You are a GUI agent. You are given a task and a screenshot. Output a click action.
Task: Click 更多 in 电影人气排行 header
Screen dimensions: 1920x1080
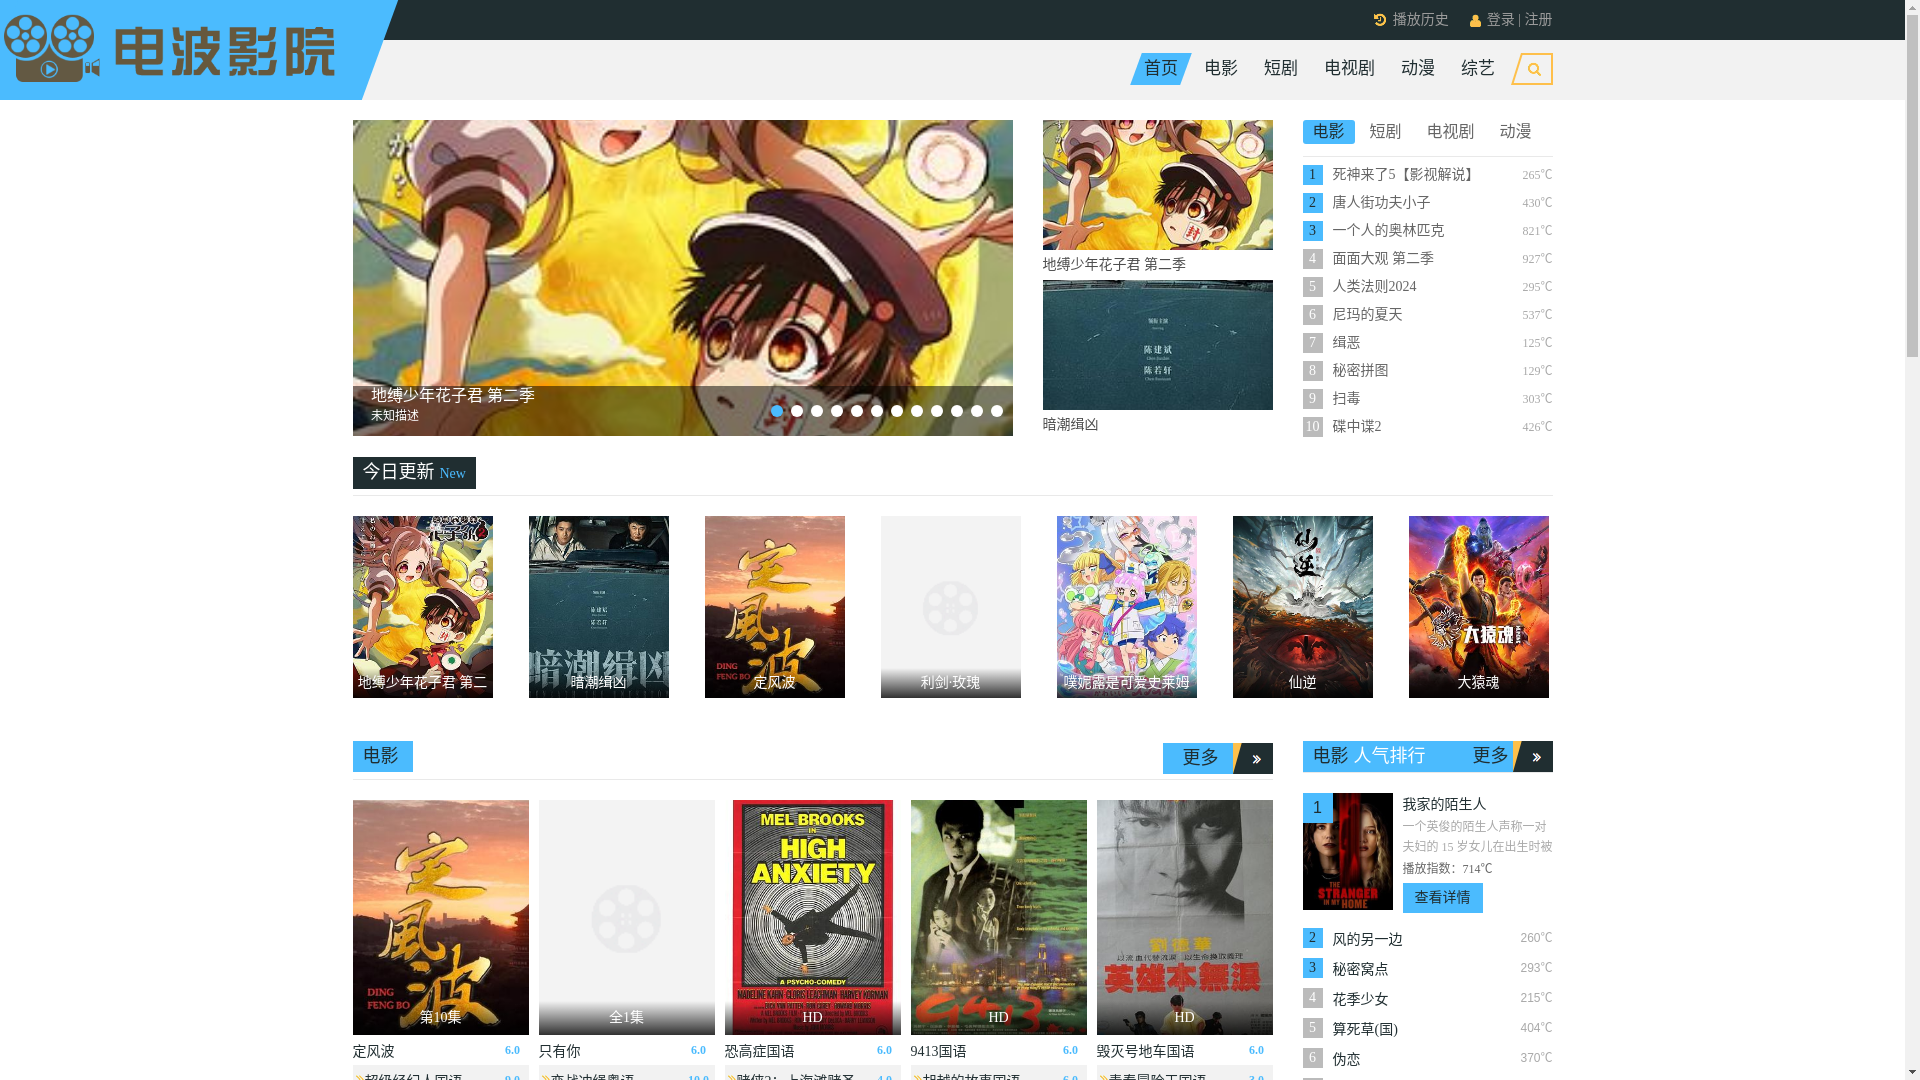tap(1490, 757)
